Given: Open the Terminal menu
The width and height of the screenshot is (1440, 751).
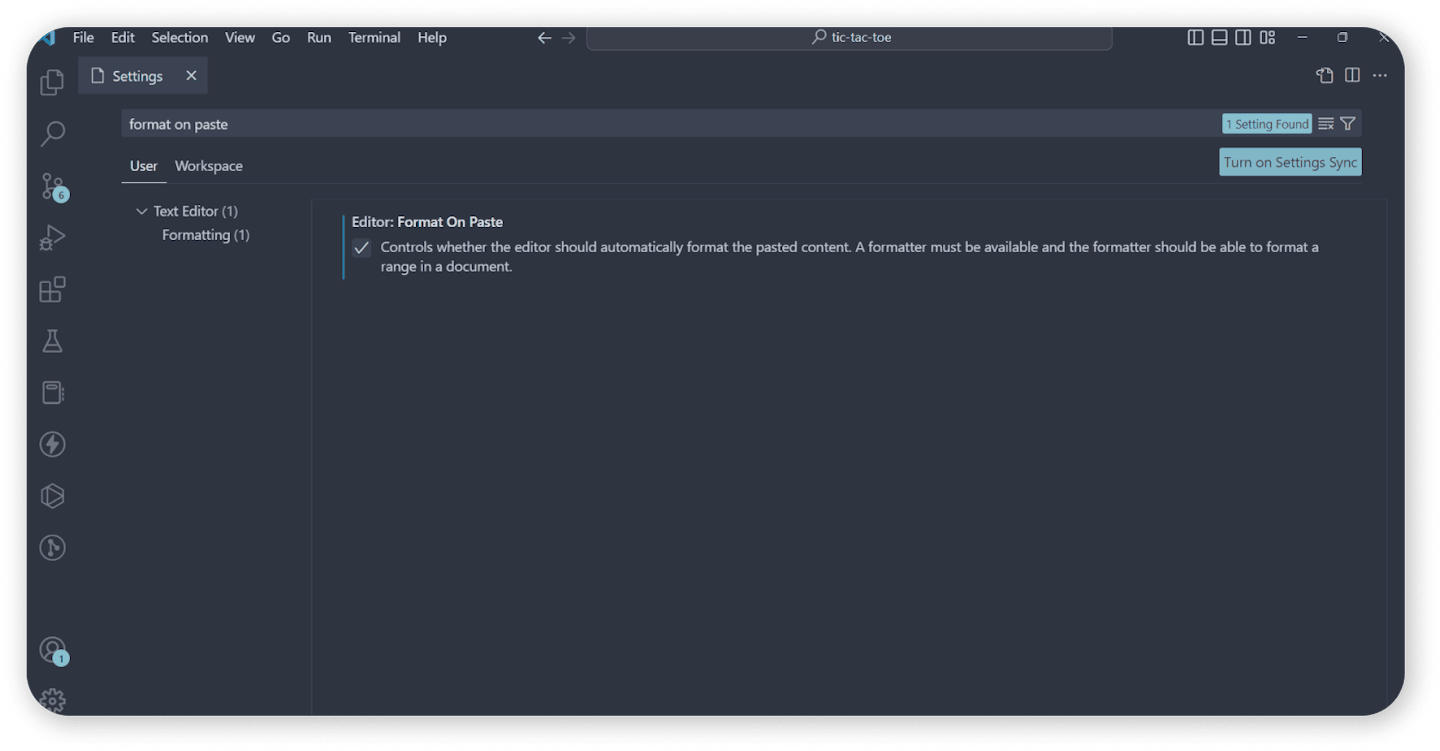Looking at the screenshot, I should click(x=374, y=38).
